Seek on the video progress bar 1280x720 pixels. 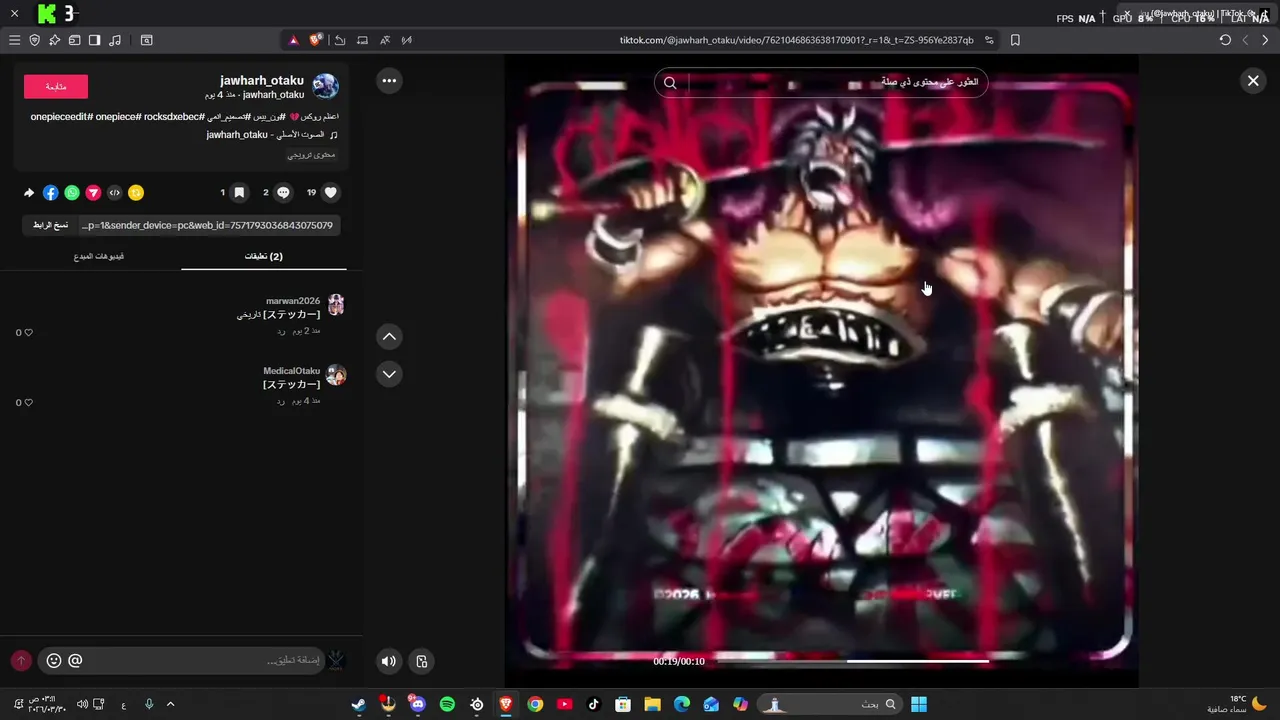tap(853, 661)
